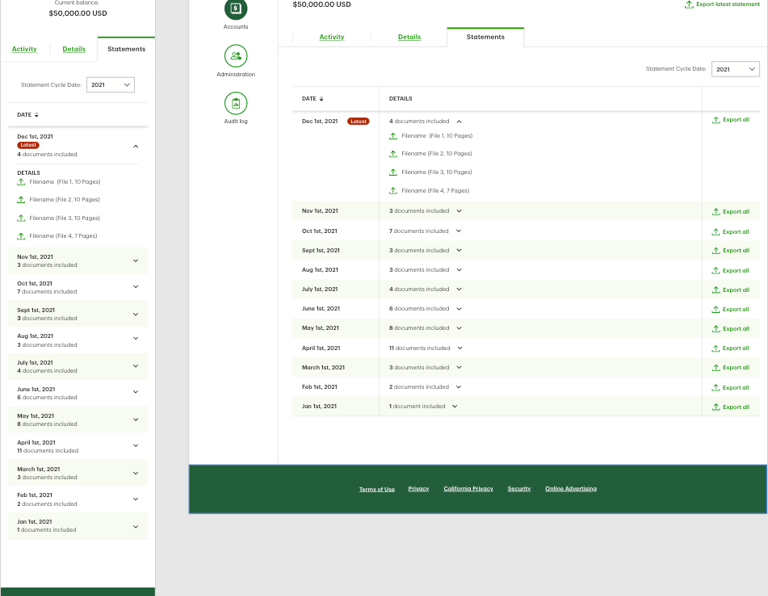Open Statement Cycle Date dropdown in desktop view
The image size is (768, 596).
(x=735, y=69)
